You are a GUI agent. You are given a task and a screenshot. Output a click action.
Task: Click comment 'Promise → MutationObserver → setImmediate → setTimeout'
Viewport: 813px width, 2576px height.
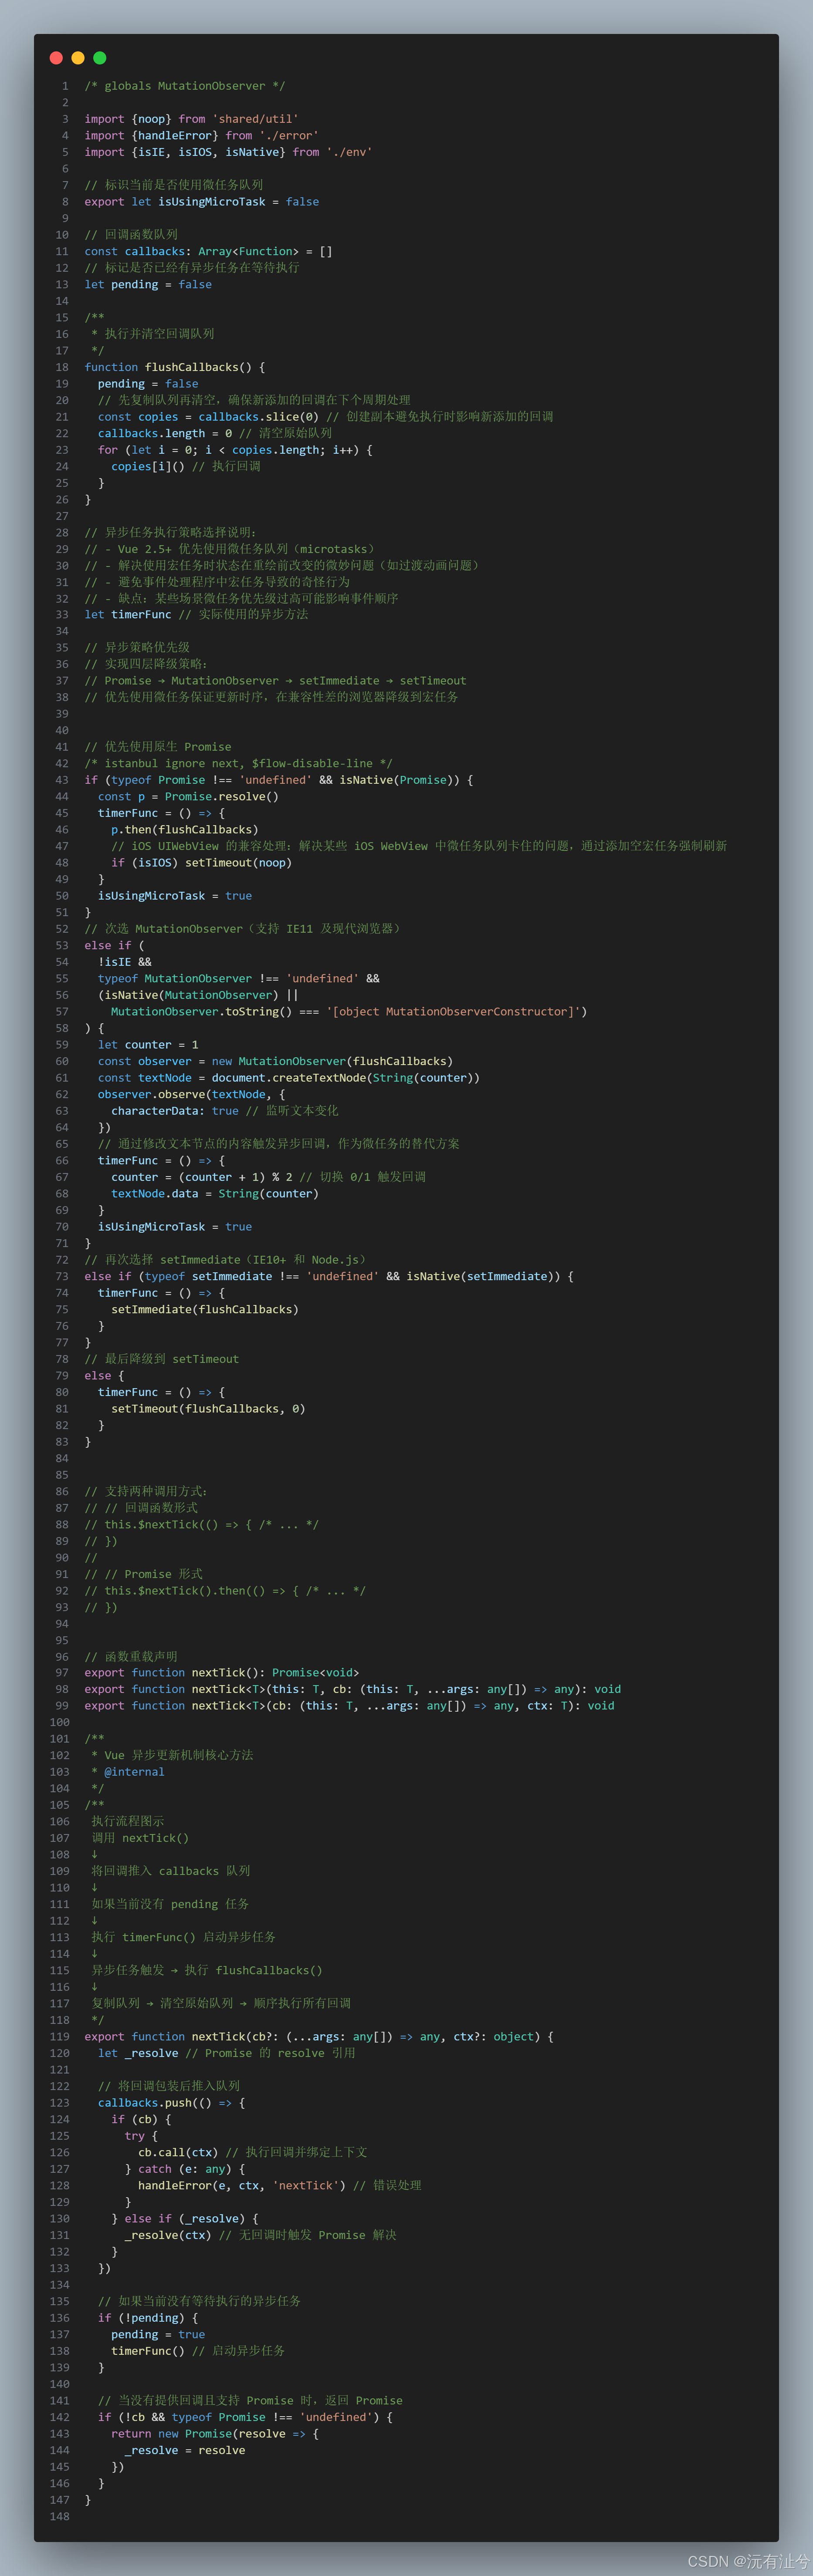pyautogui.click(x=275, y=681)
